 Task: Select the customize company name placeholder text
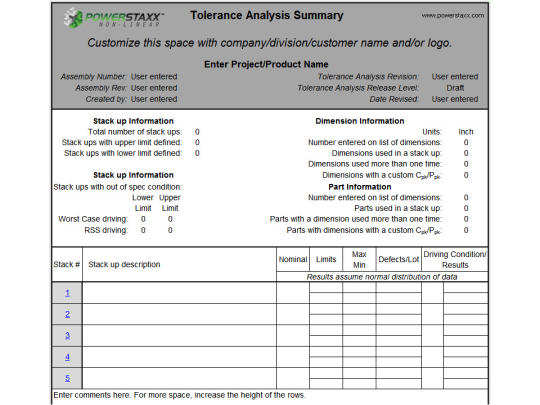(x=269, y=43)
